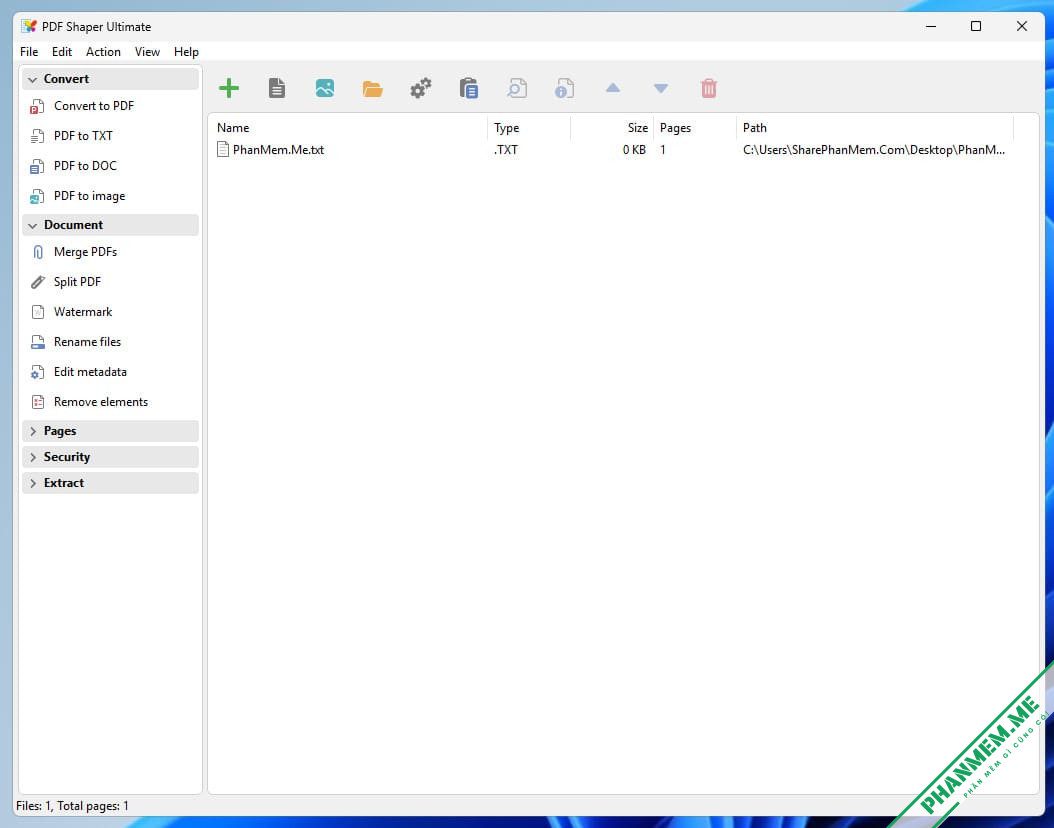Click the PDF to TXT sidebar icon
The image size is (1054, 828).
[x=38, y=136]
